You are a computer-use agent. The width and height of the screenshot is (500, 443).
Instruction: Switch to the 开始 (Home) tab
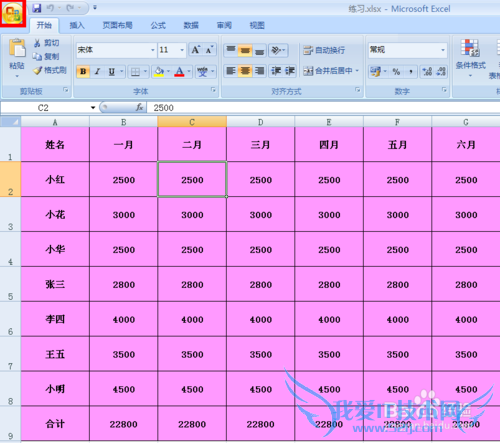click(44, 25)
